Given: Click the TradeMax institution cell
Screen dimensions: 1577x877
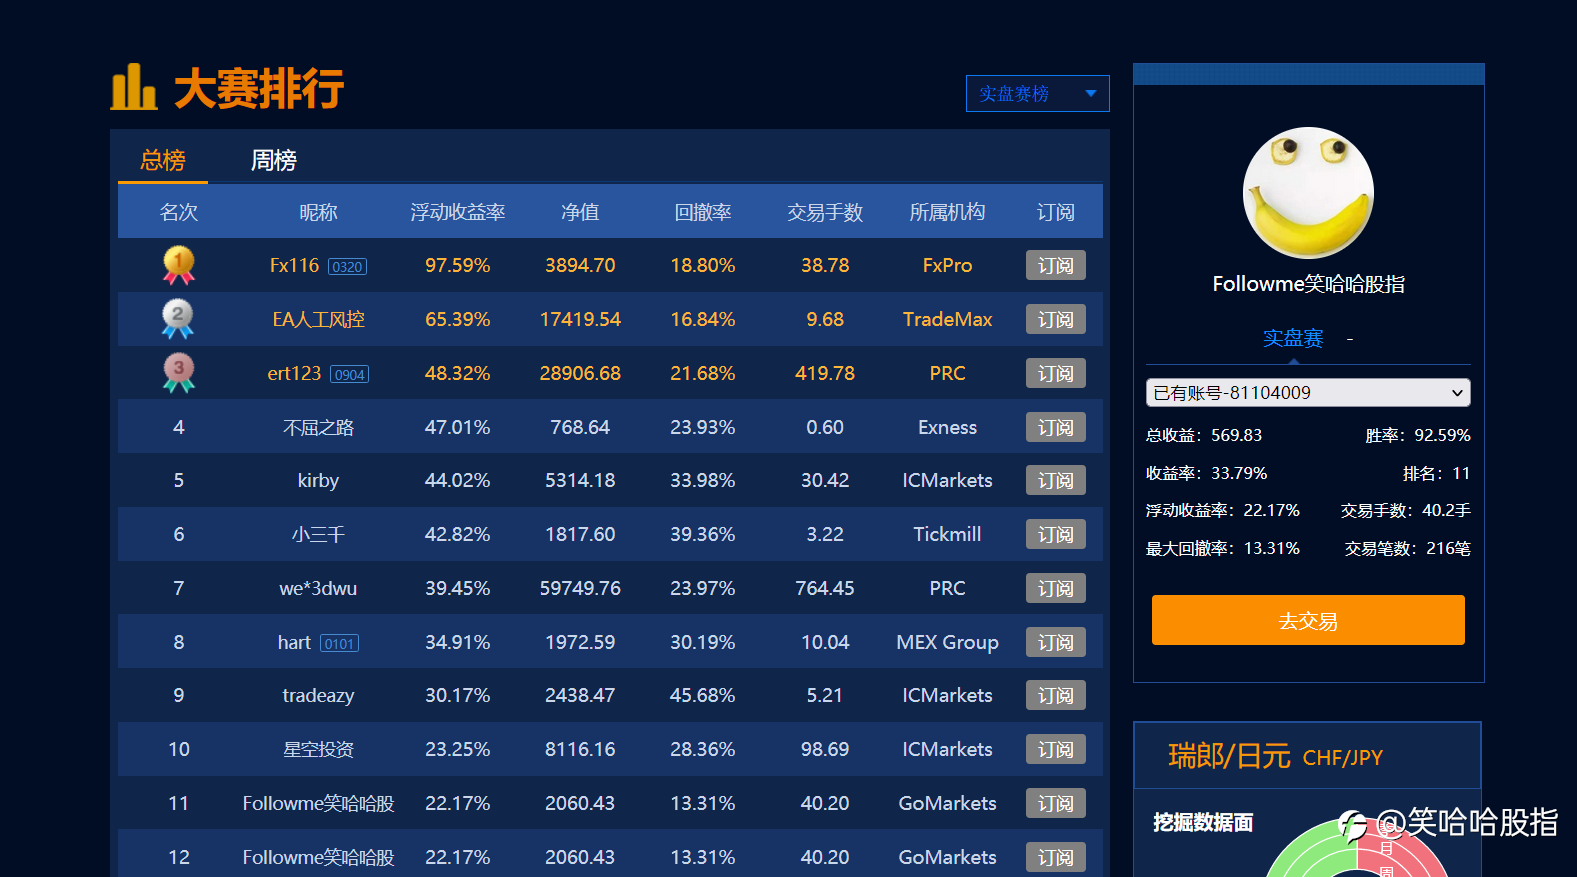Looking at the screenshot, I should click(947, 319).
